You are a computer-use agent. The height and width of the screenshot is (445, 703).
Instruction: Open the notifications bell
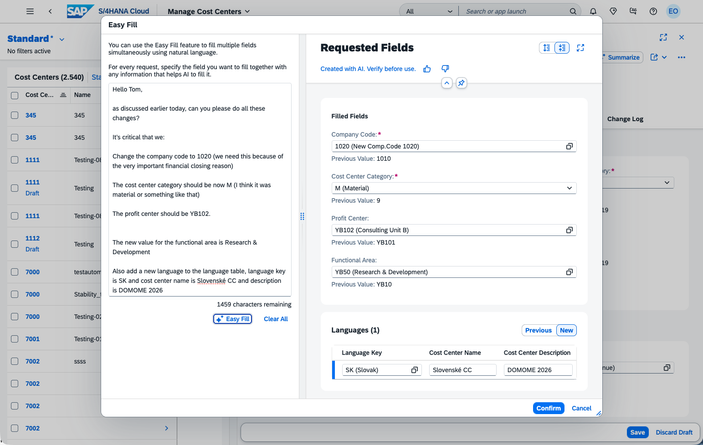click(x=593, y=11)
